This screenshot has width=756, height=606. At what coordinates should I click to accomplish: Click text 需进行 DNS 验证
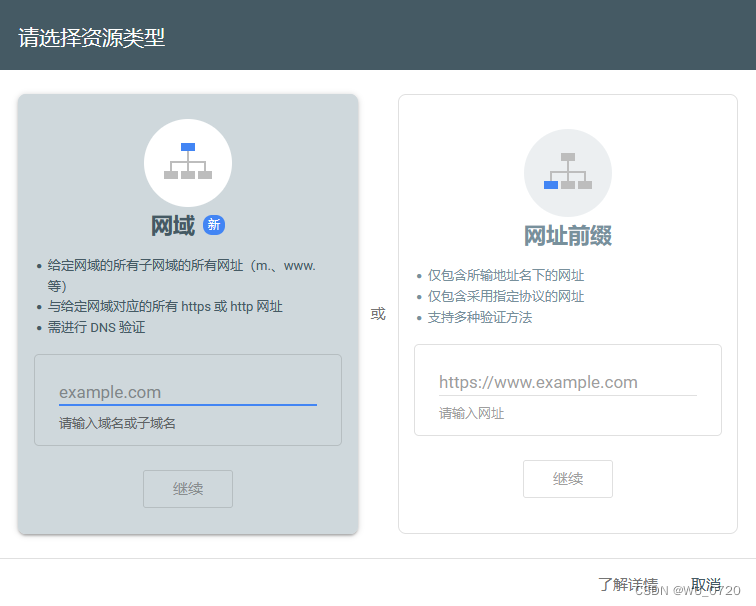[x=96, y=327]
